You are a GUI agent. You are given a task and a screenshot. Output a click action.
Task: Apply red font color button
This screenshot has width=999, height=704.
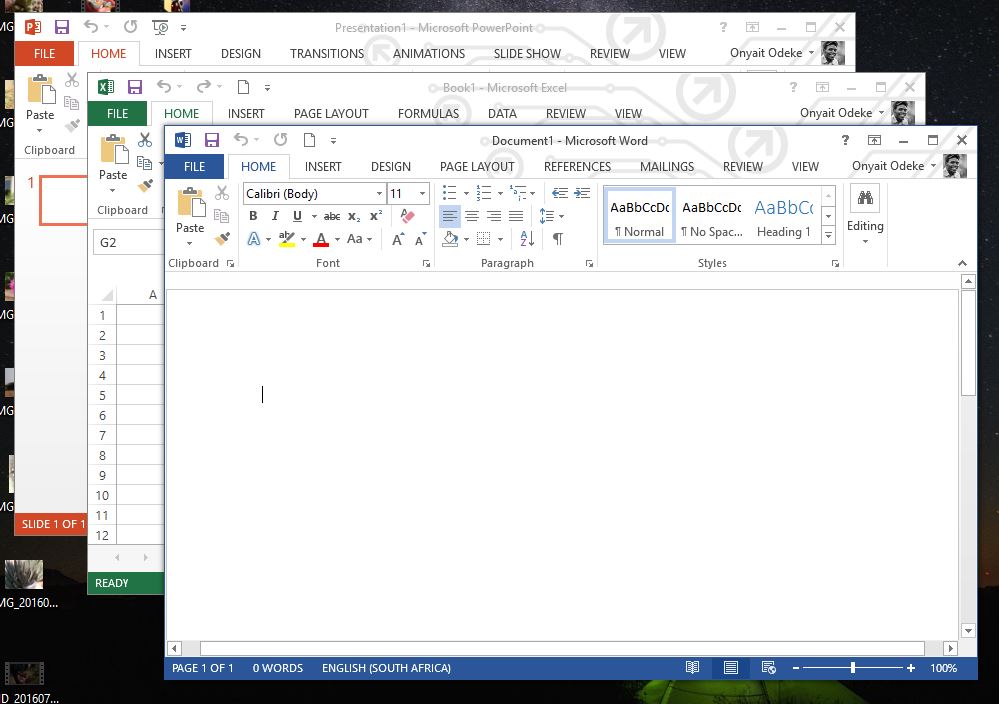point(321,239)
